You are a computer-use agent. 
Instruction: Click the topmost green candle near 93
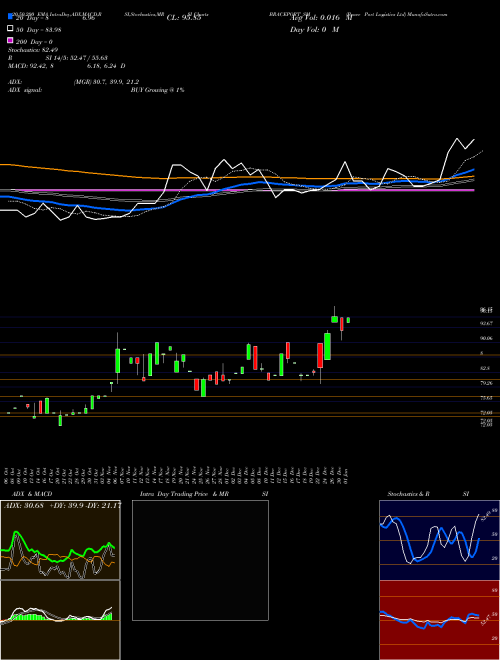335,319
